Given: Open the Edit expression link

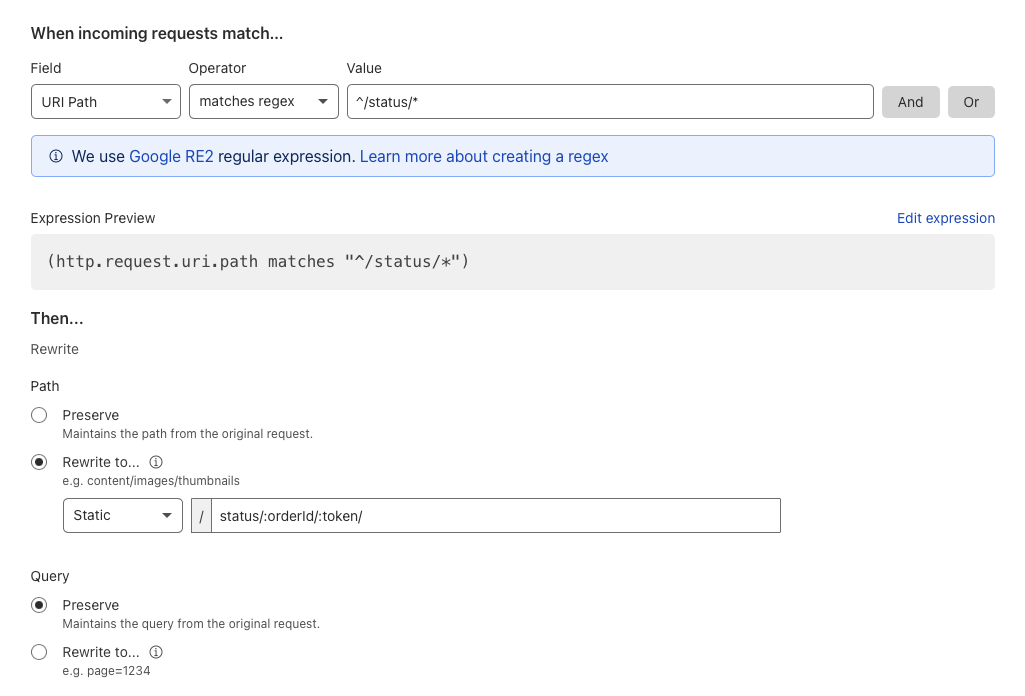Looking at the screenshot, I should 945,218.
